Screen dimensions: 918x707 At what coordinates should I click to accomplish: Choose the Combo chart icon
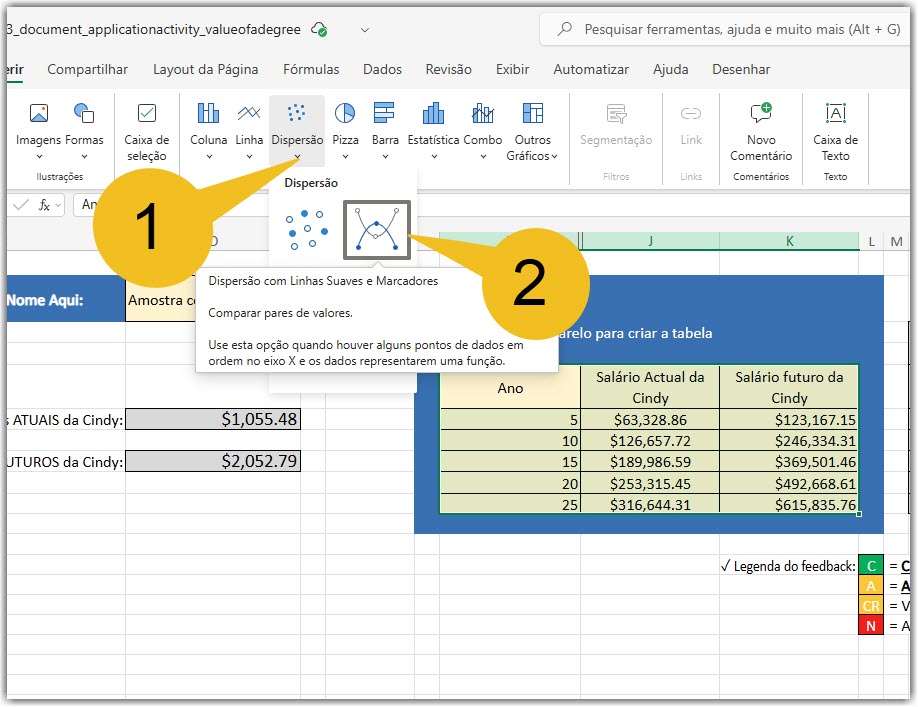tap(482, 114)
